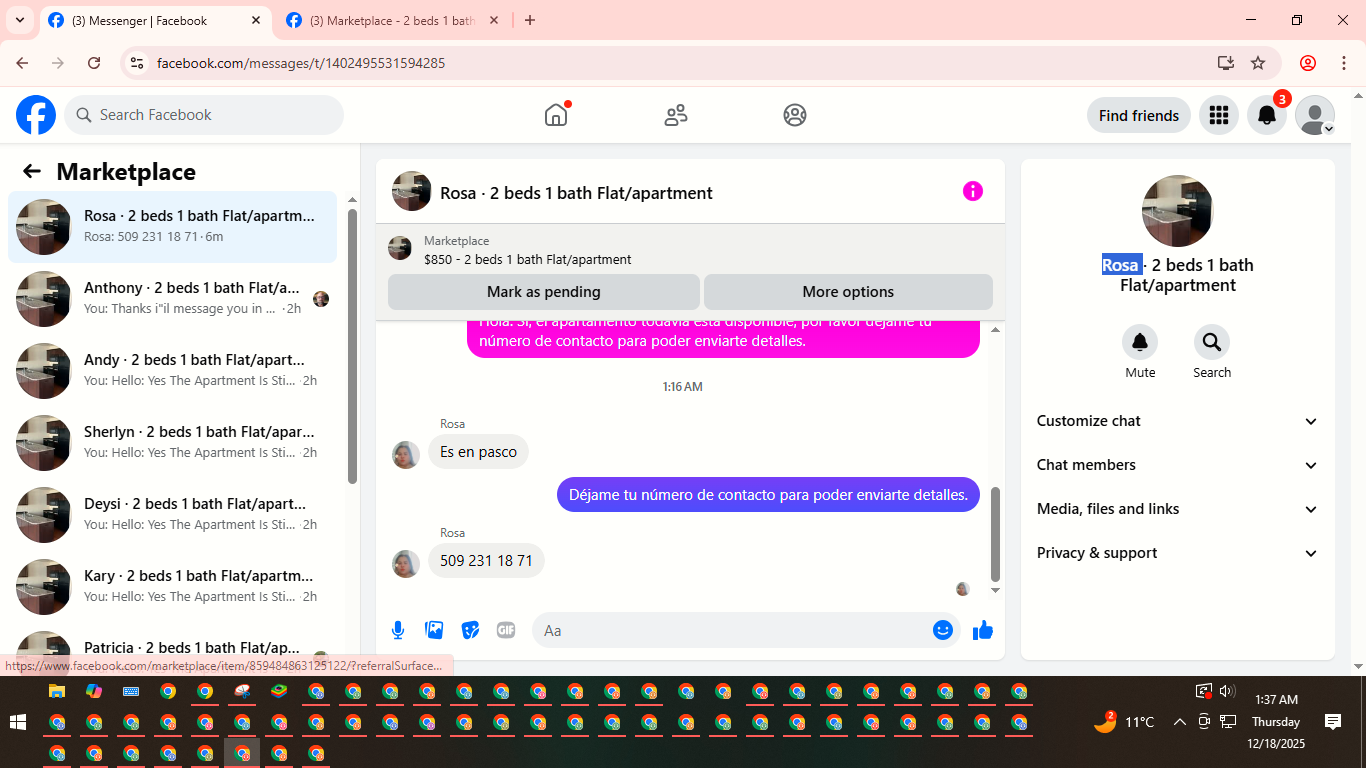Open the Groups icon in top navigation
The width and height of the screenshot is (1366, 768).
tap(795, 115)
